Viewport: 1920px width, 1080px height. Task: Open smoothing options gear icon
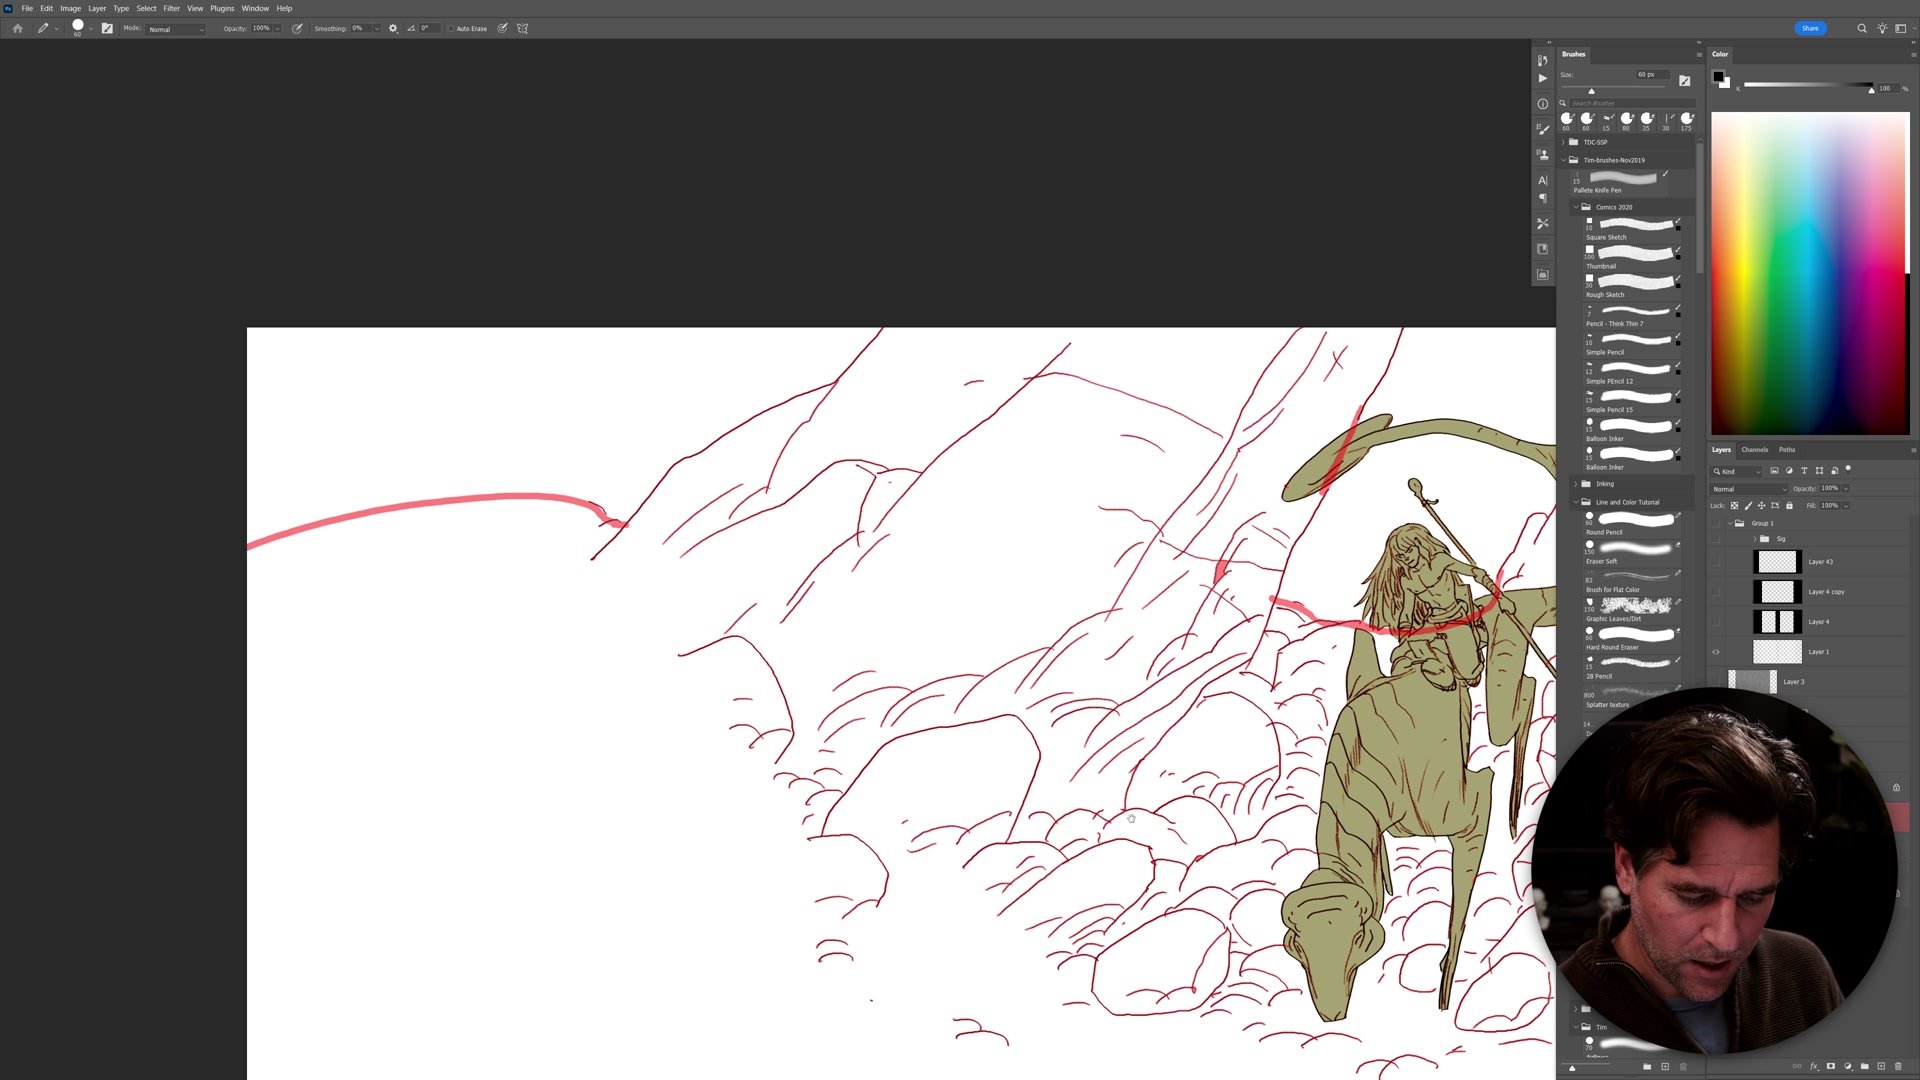(393, 29)
